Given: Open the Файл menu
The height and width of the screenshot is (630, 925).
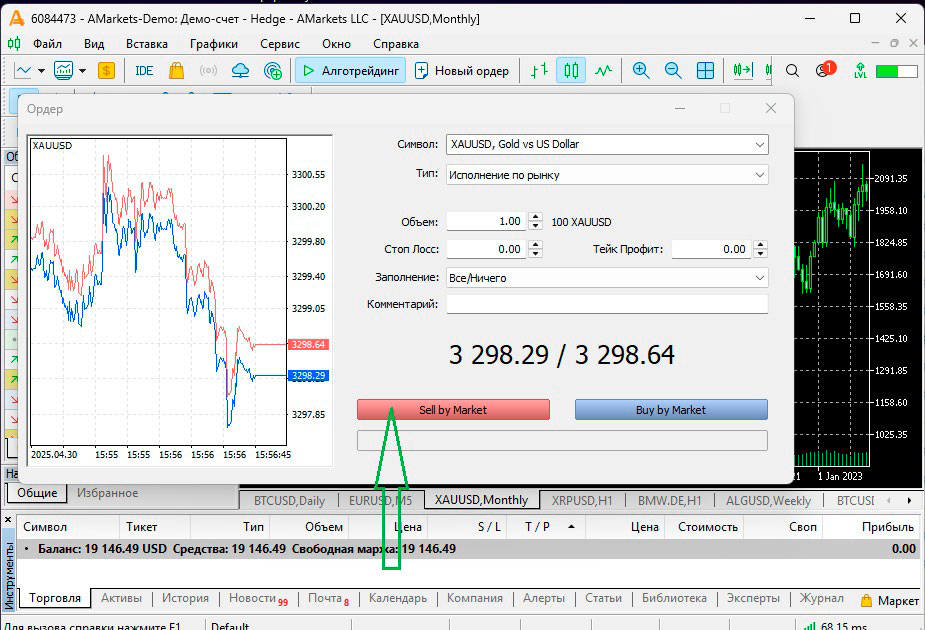Looking at the screenshot, I should coord(47,44).
